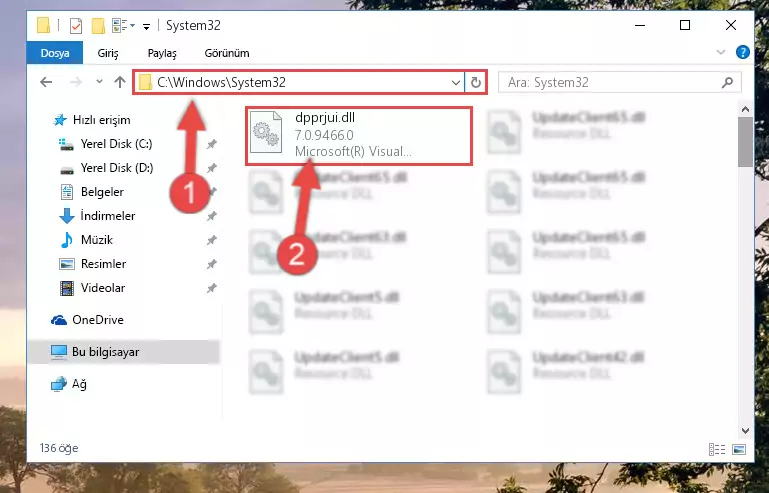769x493 pixels.
Task: Click the Properties icon in quick access toolbar
Action: (76, 26)
